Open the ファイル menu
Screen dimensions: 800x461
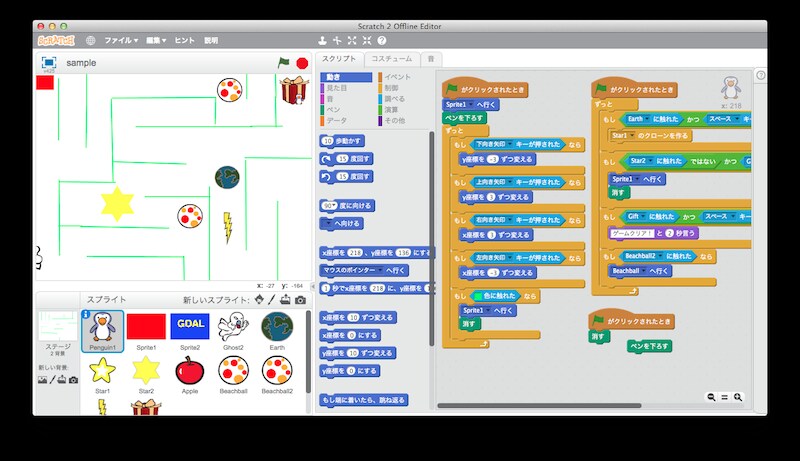(x=121, y=41)
